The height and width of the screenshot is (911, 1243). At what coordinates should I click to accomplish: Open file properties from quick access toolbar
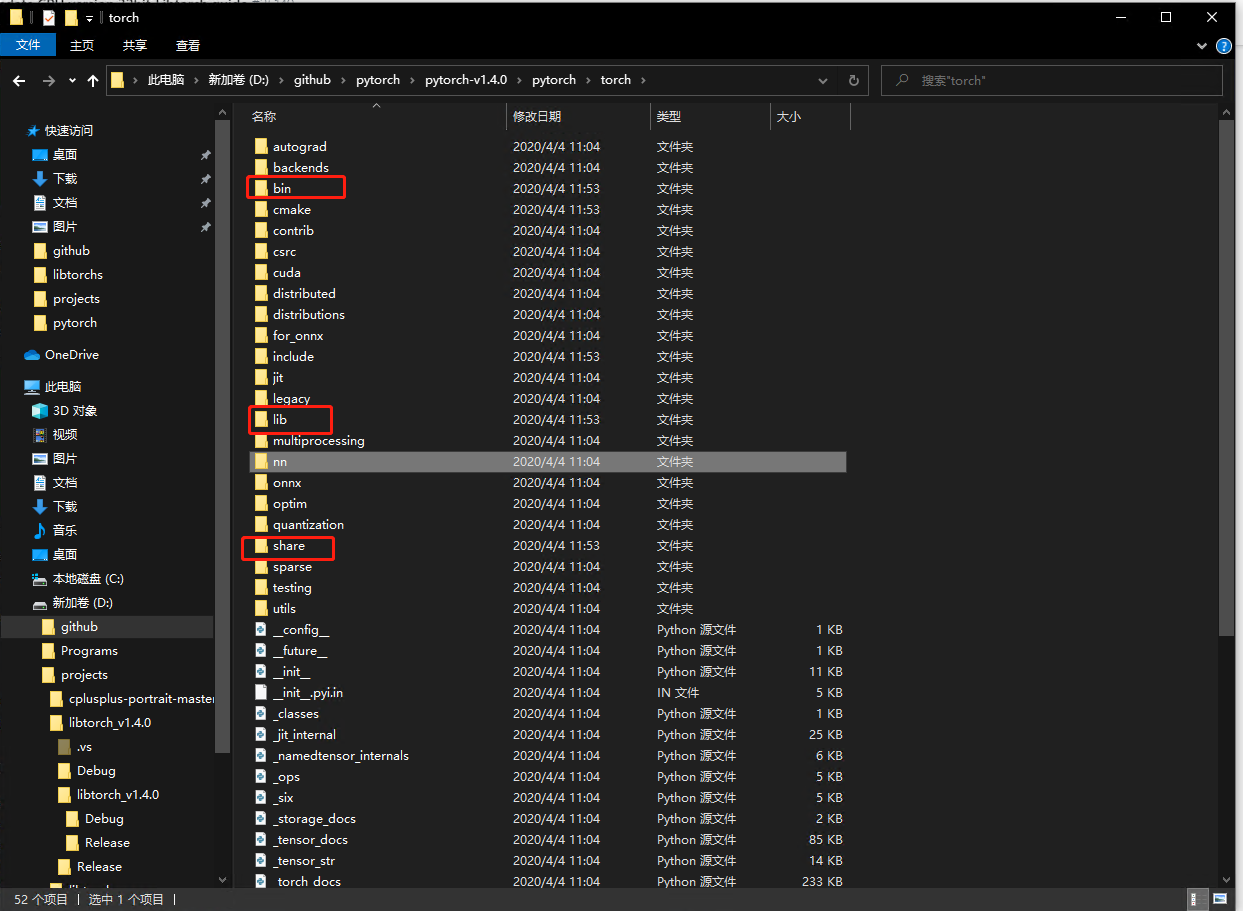[47, 17]
